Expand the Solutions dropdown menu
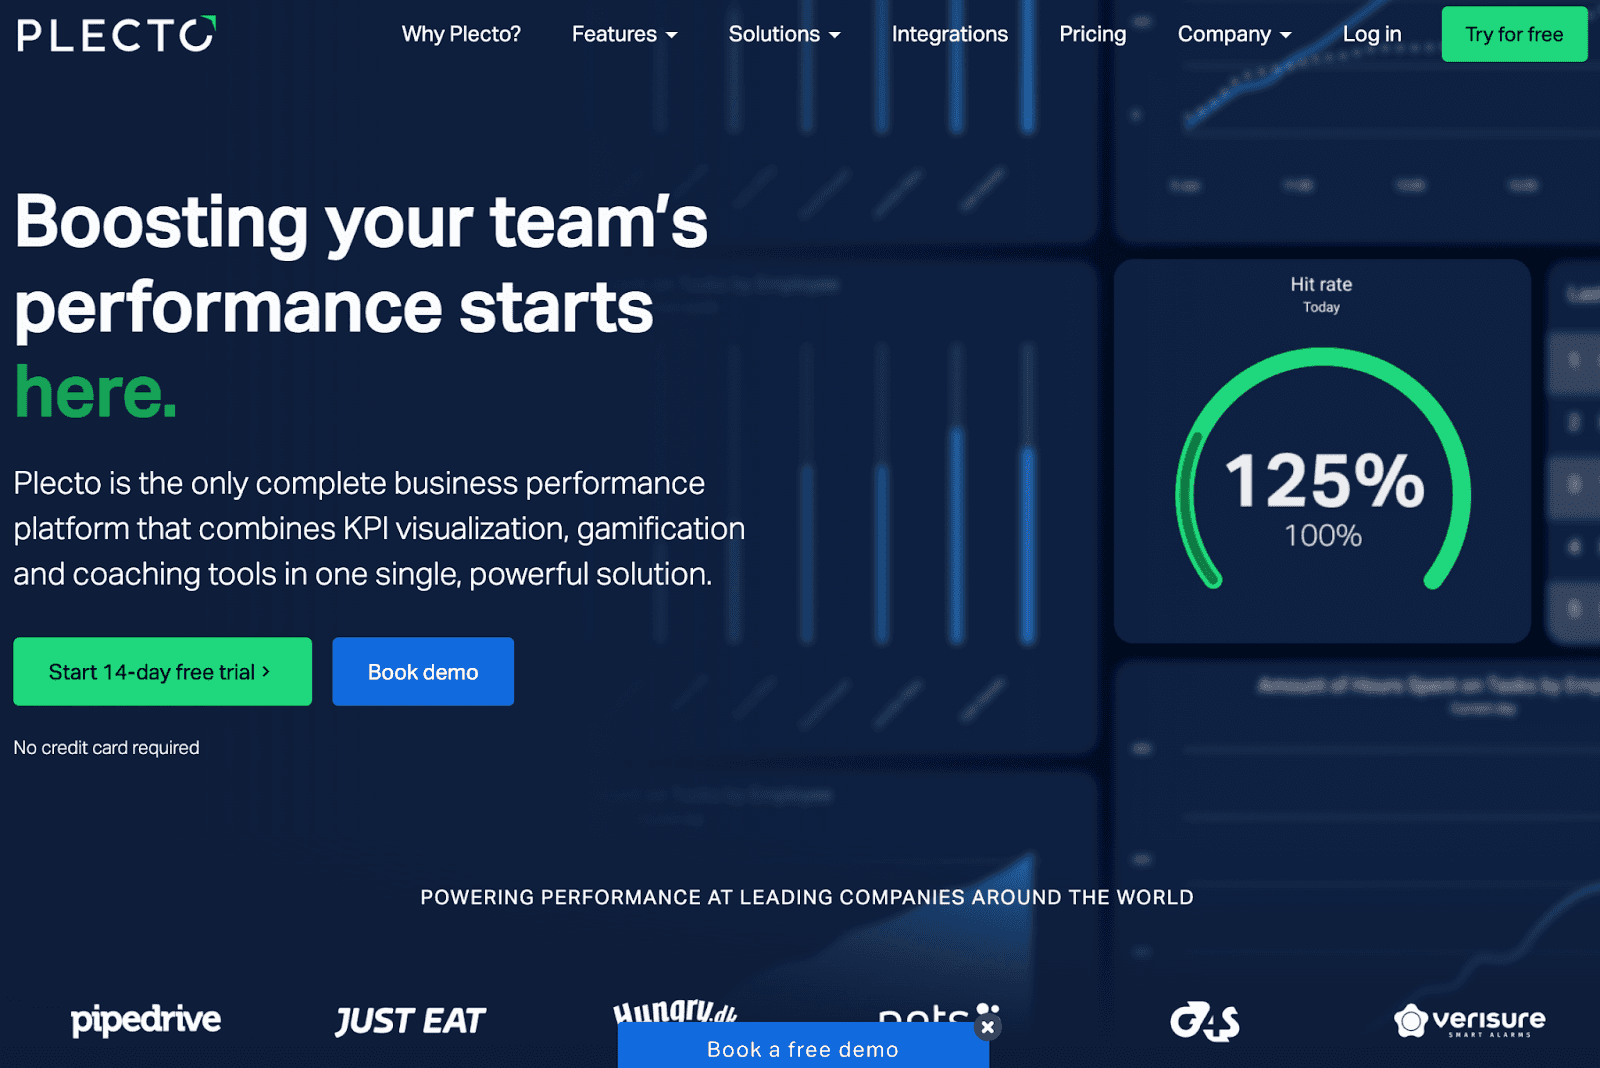Viewport: 1600px width, 1068px height. point(785,34)
